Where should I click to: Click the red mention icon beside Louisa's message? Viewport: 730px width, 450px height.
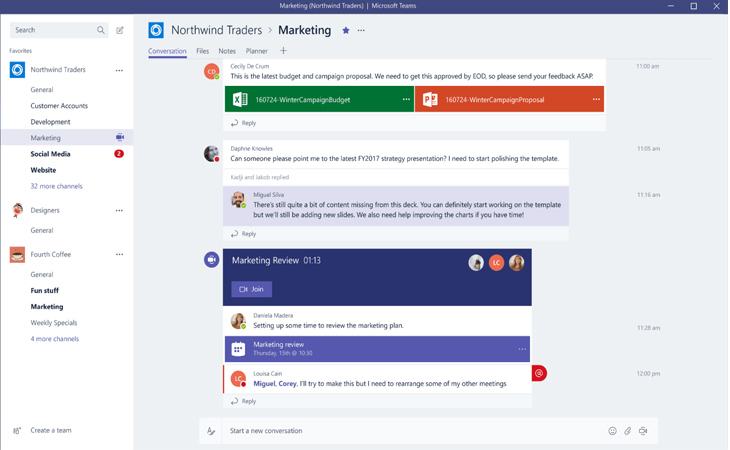pyautogui.click(x=539, y=373)
